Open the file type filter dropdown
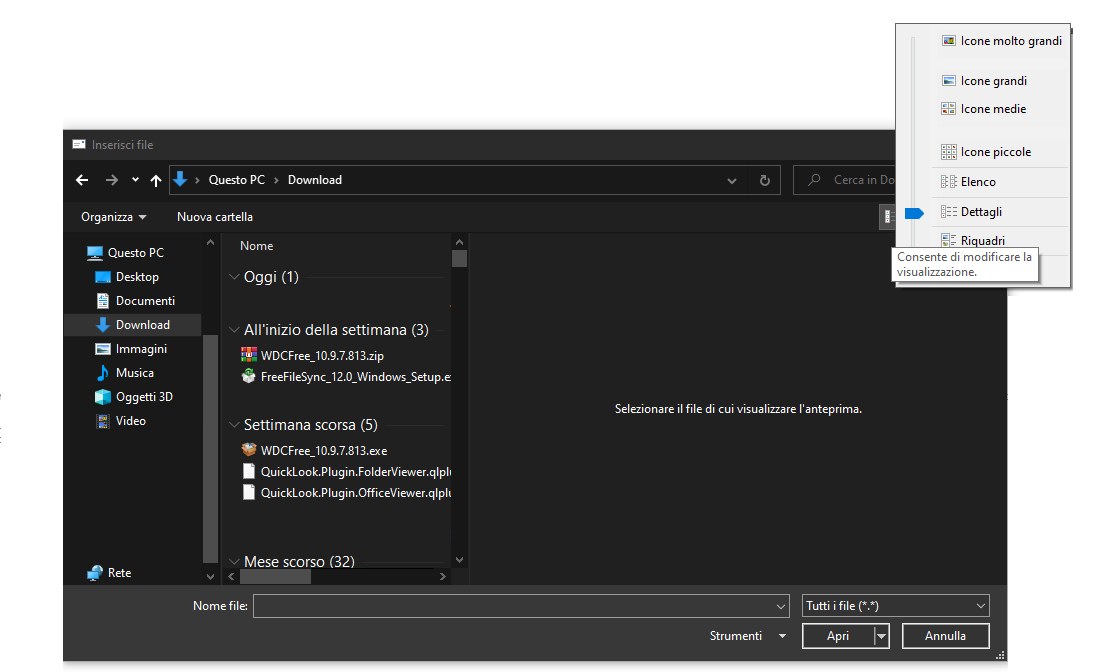Screen dimensions: 1113x672 click(896, 606)
